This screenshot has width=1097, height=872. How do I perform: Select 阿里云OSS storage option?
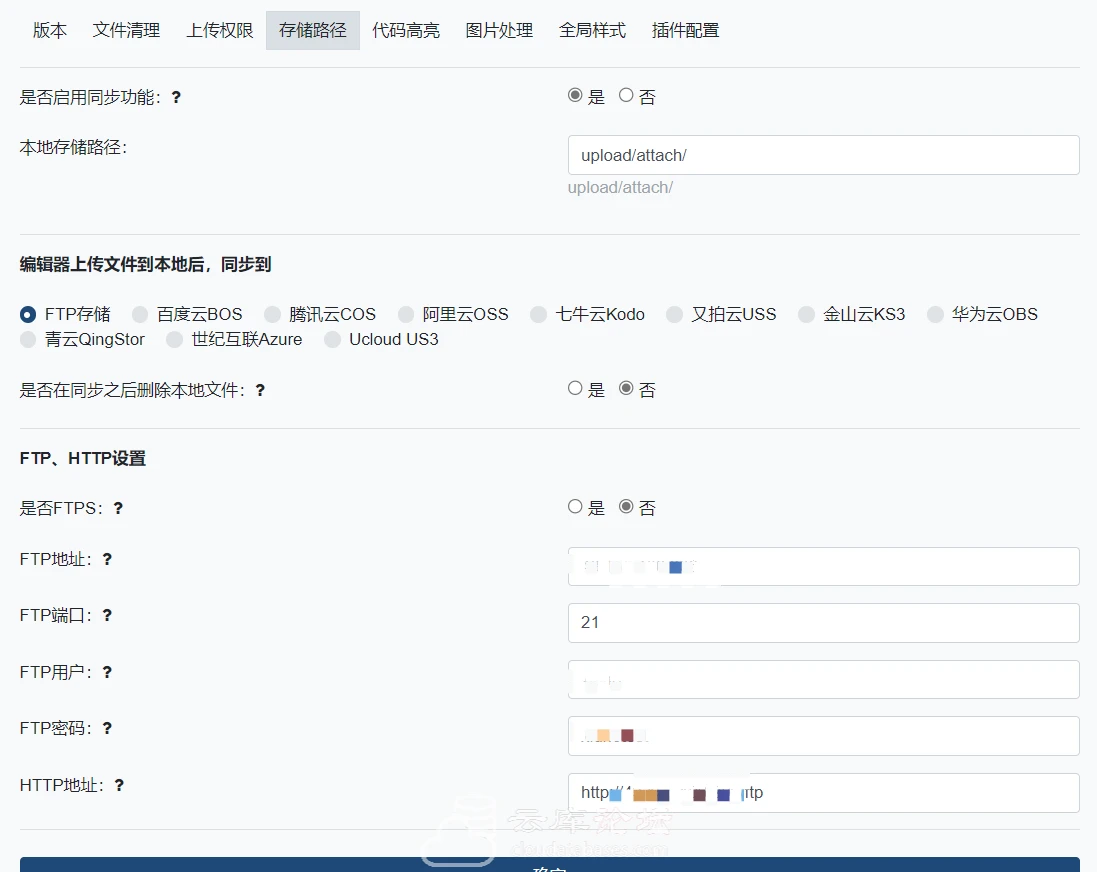pyautogui.click(x=406, y=315)
